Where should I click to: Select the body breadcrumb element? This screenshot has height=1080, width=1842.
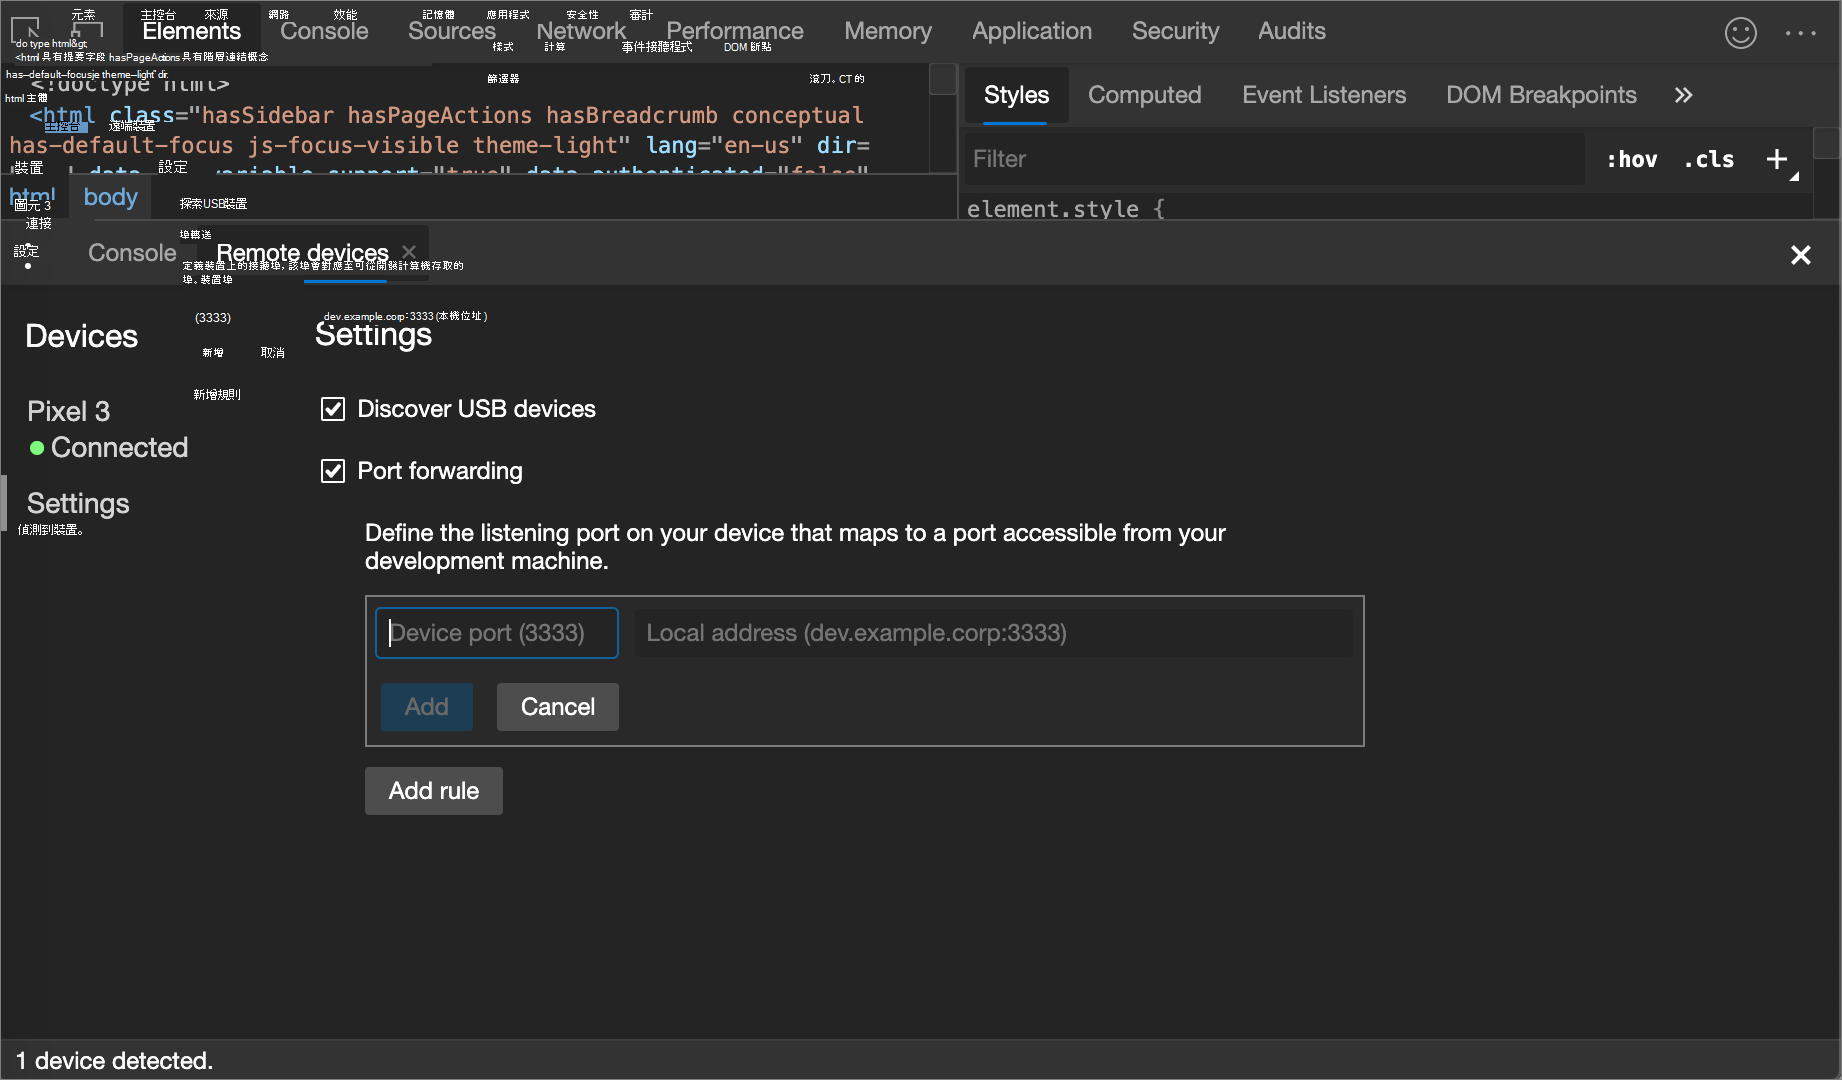pos(111,197)
